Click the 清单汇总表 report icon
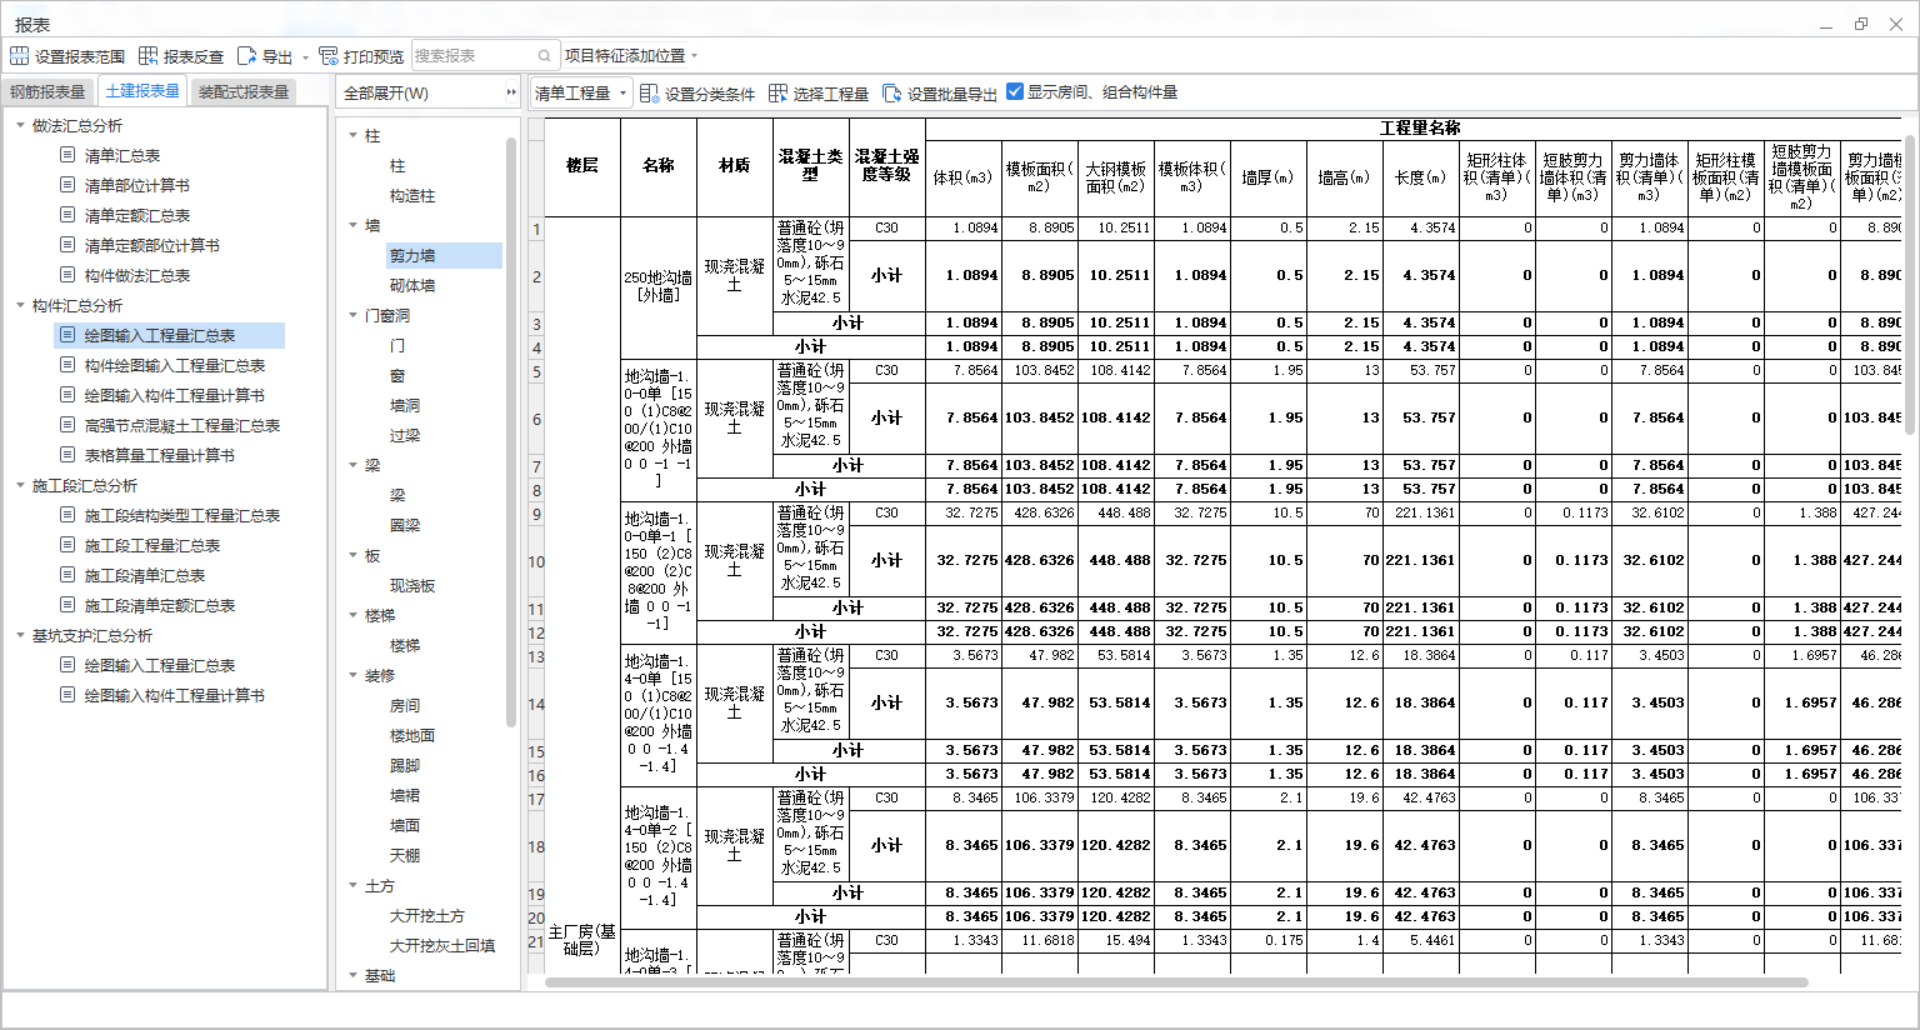This screenshot has width=1920, height=1030. point(68,155)
